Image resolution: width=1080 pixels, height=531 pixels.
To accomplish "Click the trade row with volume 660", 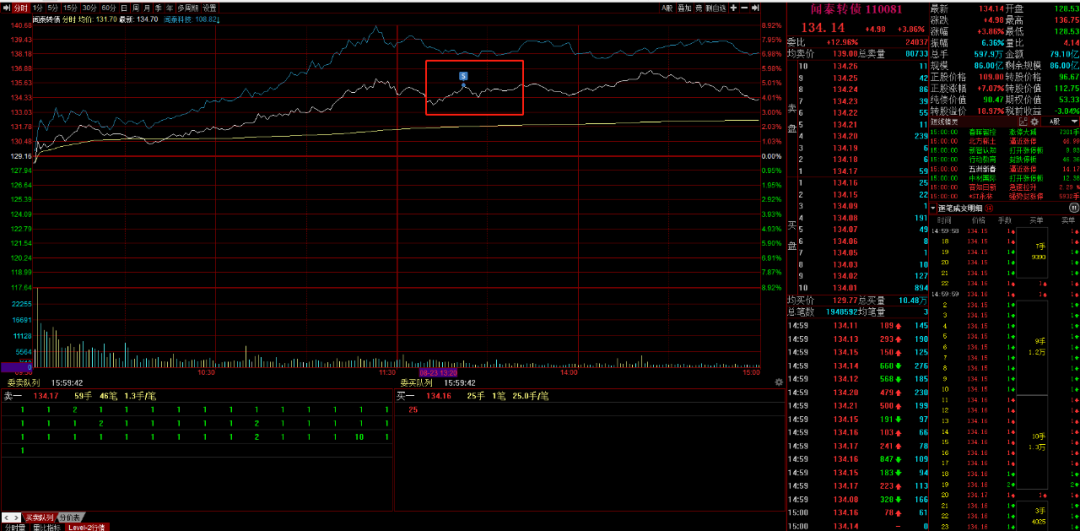I will coord(857,365).
